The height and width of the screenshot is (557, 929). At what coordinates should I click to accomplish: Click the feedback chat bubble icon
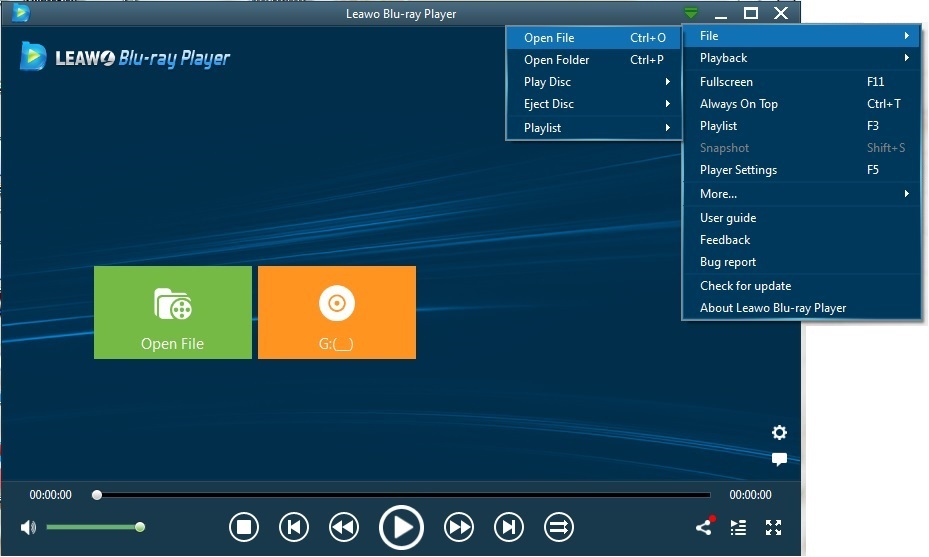779,460
